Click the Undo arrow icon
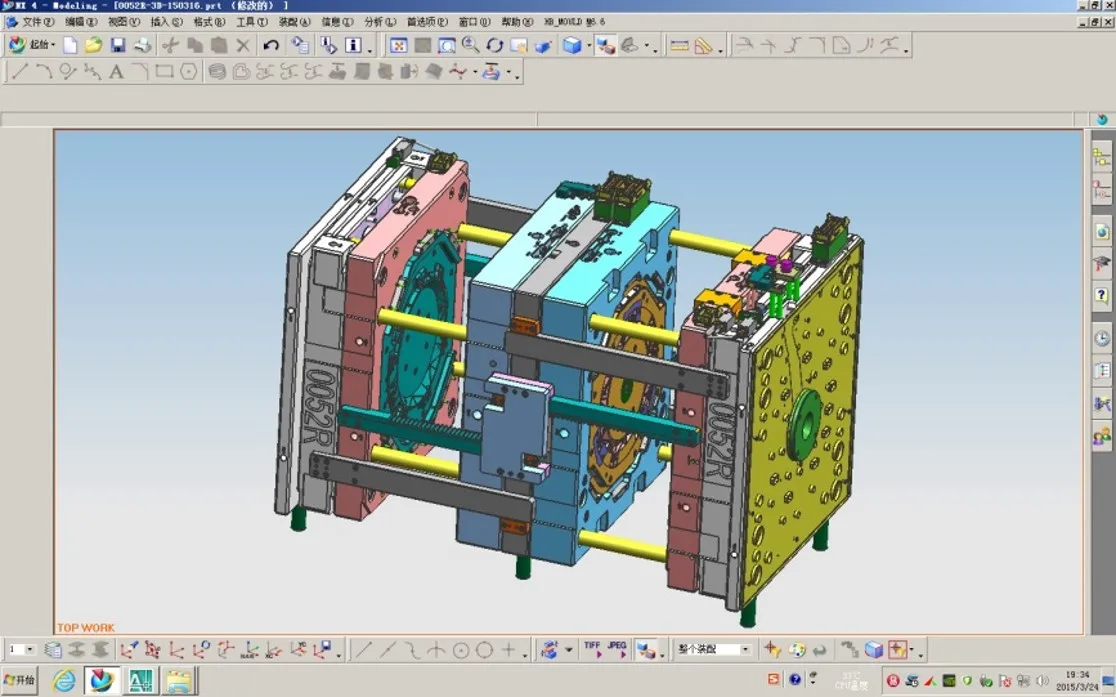This screenshot has width=1116, height=697. 271,45
